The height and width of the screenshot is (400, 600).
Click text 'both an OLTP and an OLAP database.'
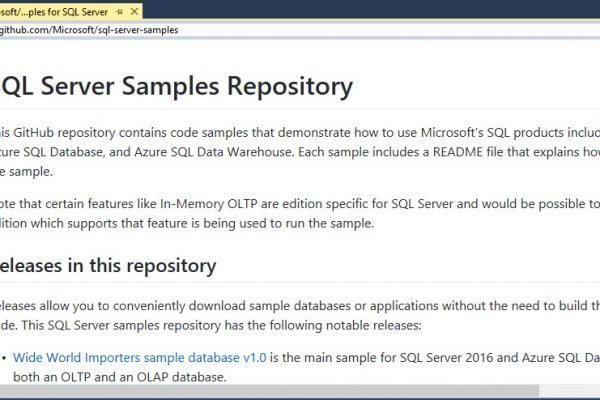click(120, 377)
